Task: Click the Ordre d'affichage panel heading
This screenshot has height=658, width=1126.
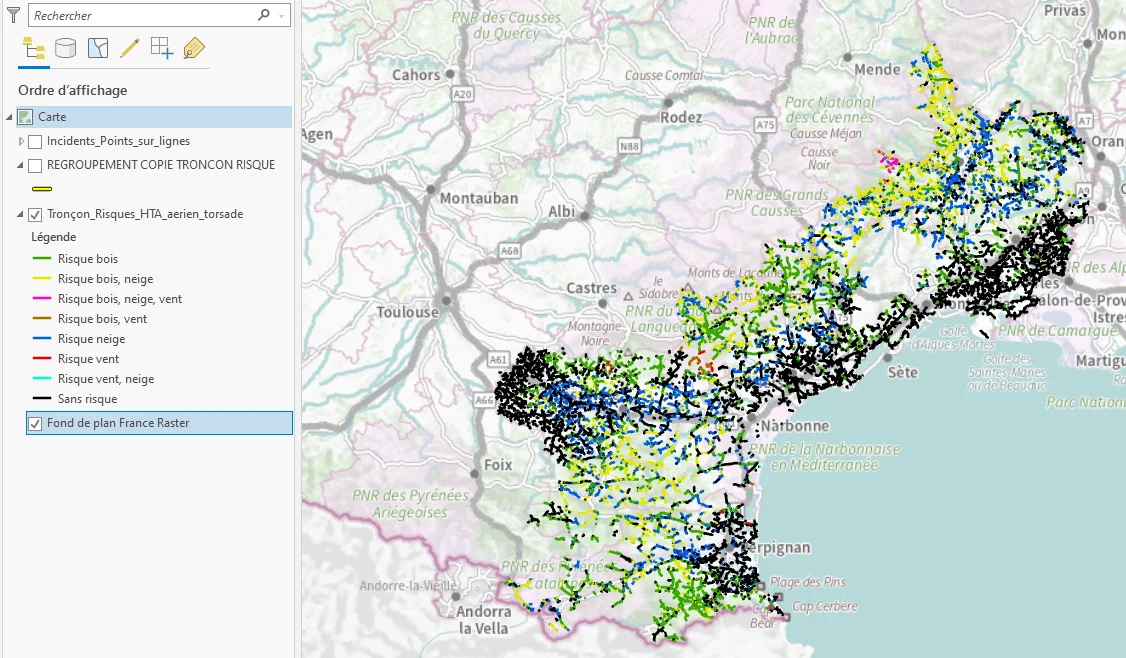Action: [73, 91]
